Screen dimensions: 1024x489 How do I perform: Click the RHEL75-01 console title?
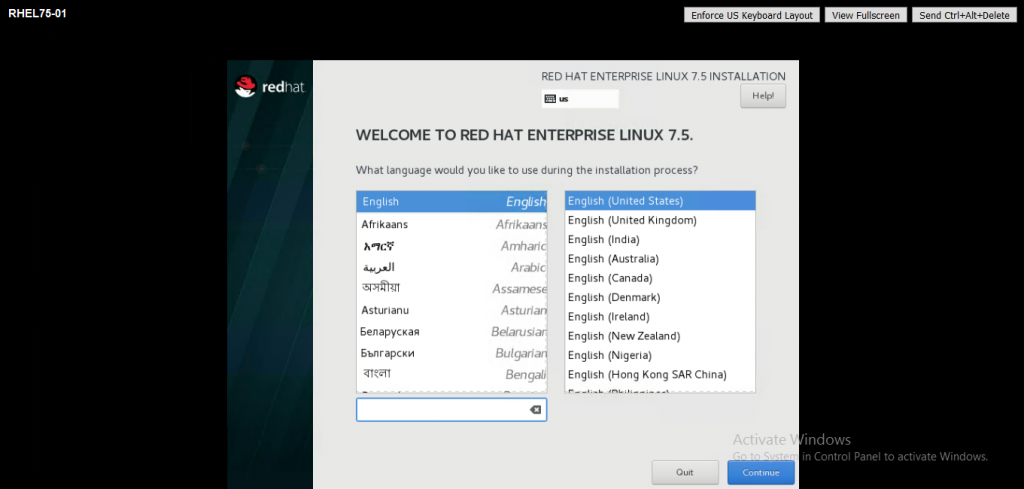click(x=37, y=13)
